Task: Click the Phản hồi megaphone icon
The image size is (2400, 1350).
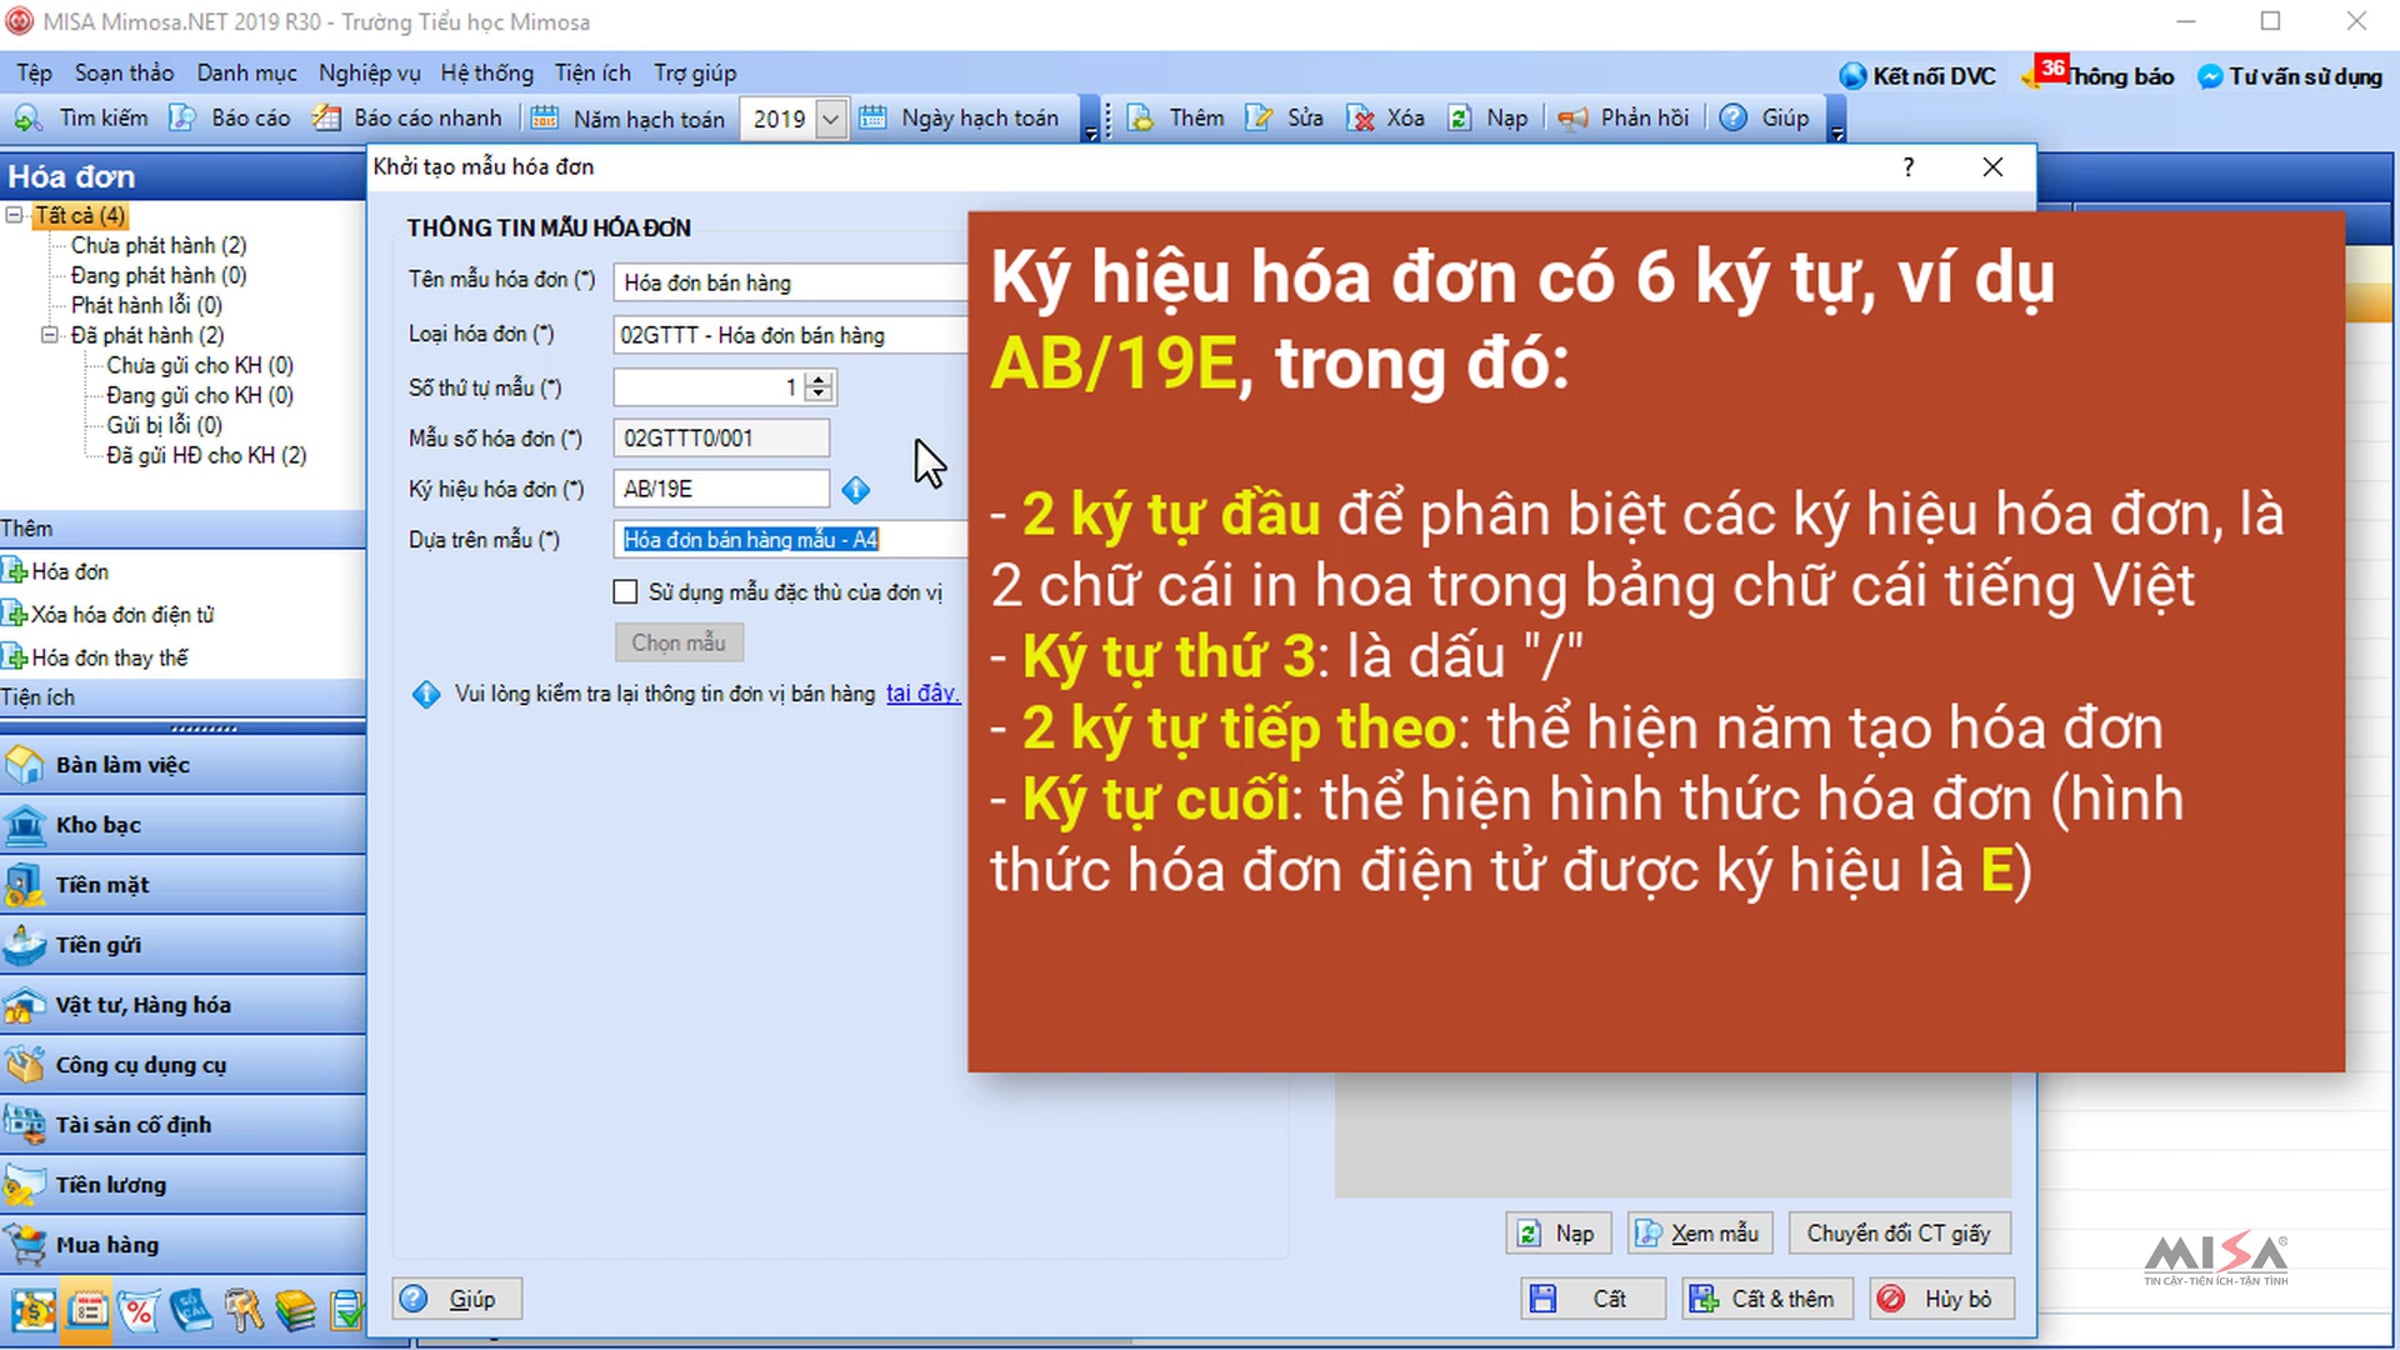Action: pyautogui.click(x=1572, y=118)
